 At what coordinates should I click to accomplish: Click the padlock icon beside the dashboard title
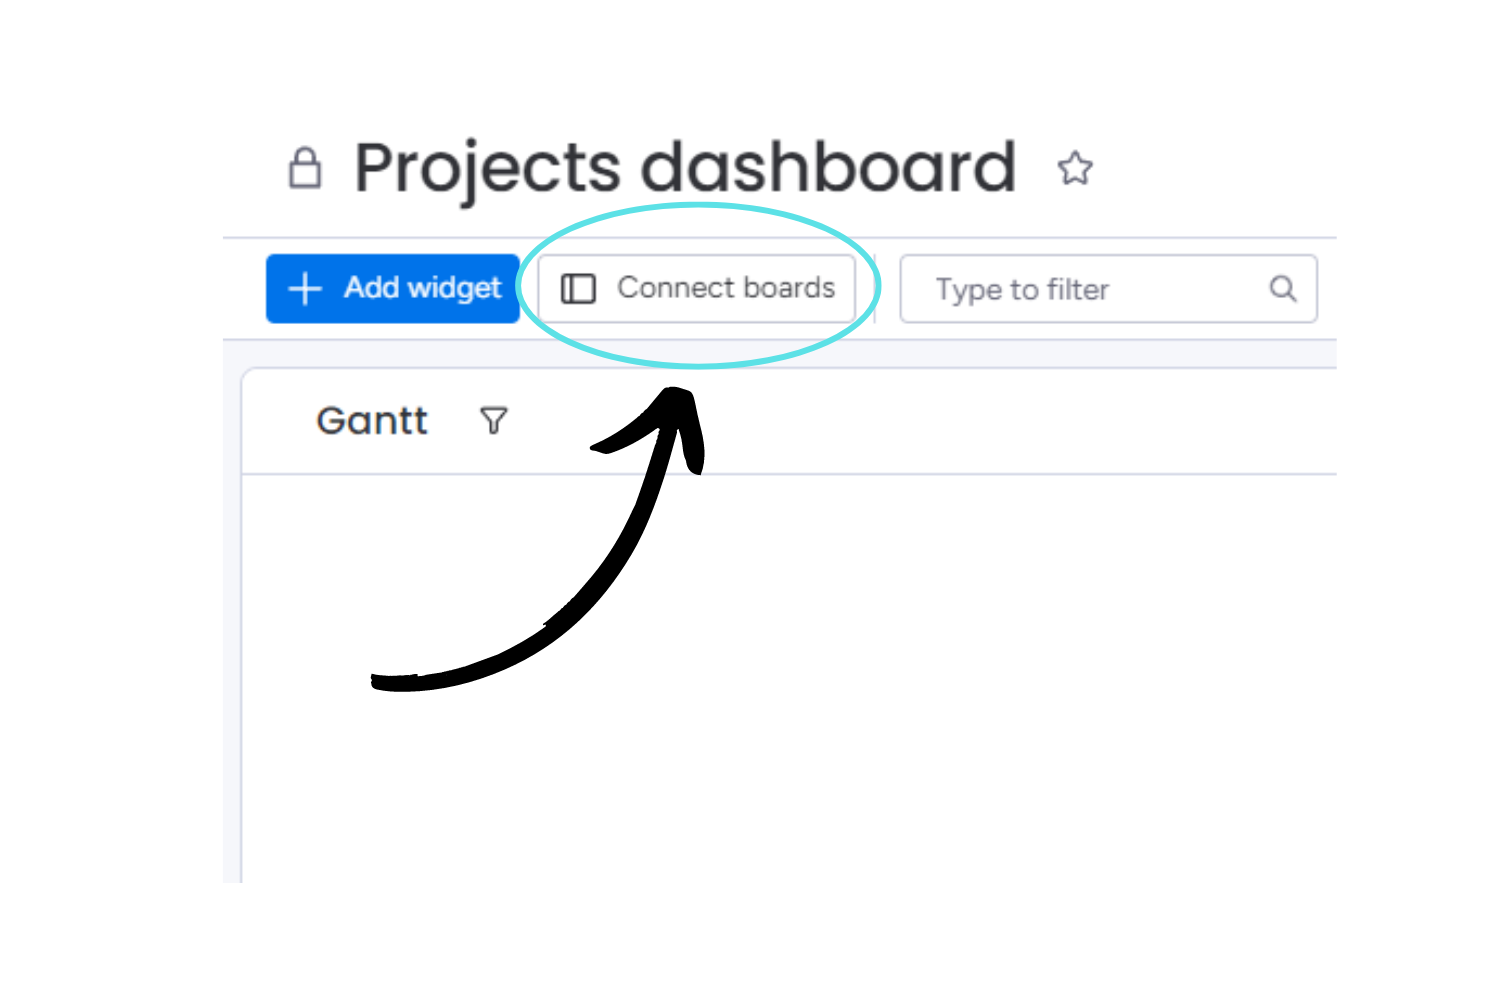305,167
